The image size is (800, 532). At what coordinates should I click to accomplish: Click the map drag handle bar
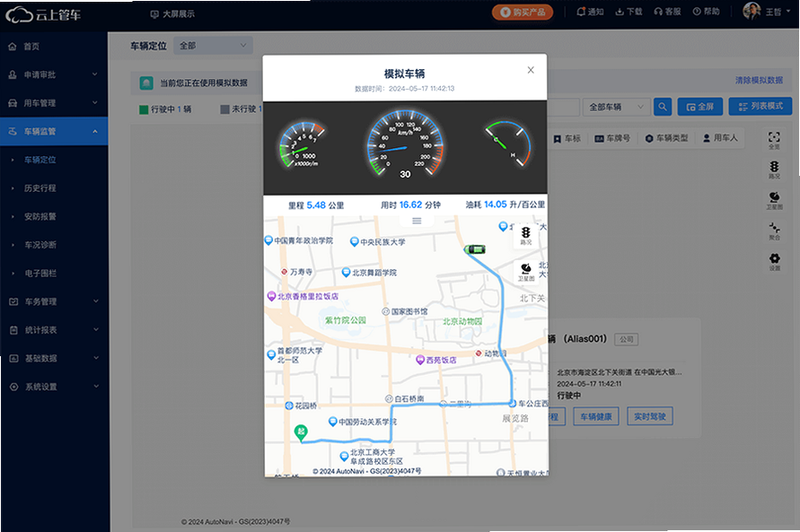click(417, 221)
